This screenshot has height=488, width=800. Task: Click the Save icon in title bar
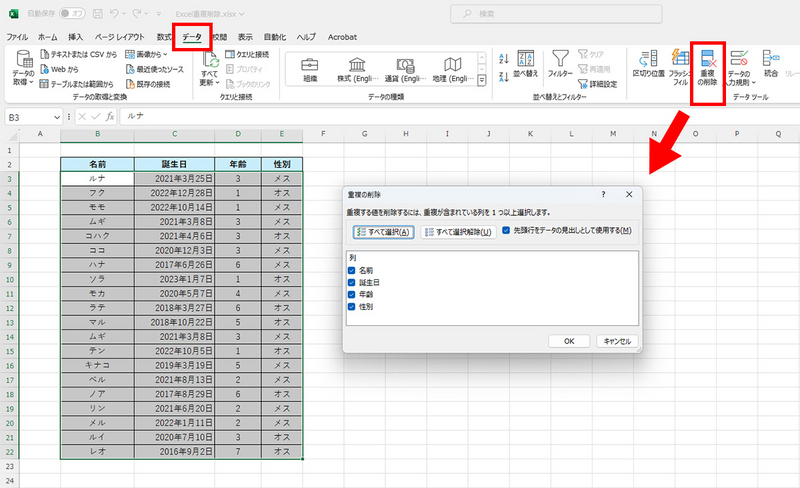tap(98, 14)
